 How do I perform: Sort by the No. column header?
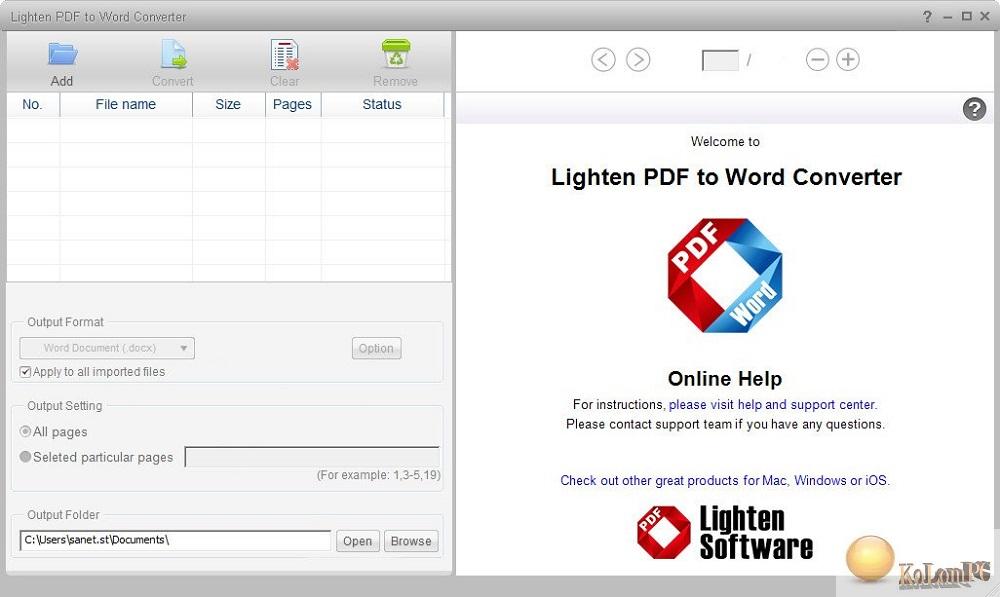click(x=33, y=105)
